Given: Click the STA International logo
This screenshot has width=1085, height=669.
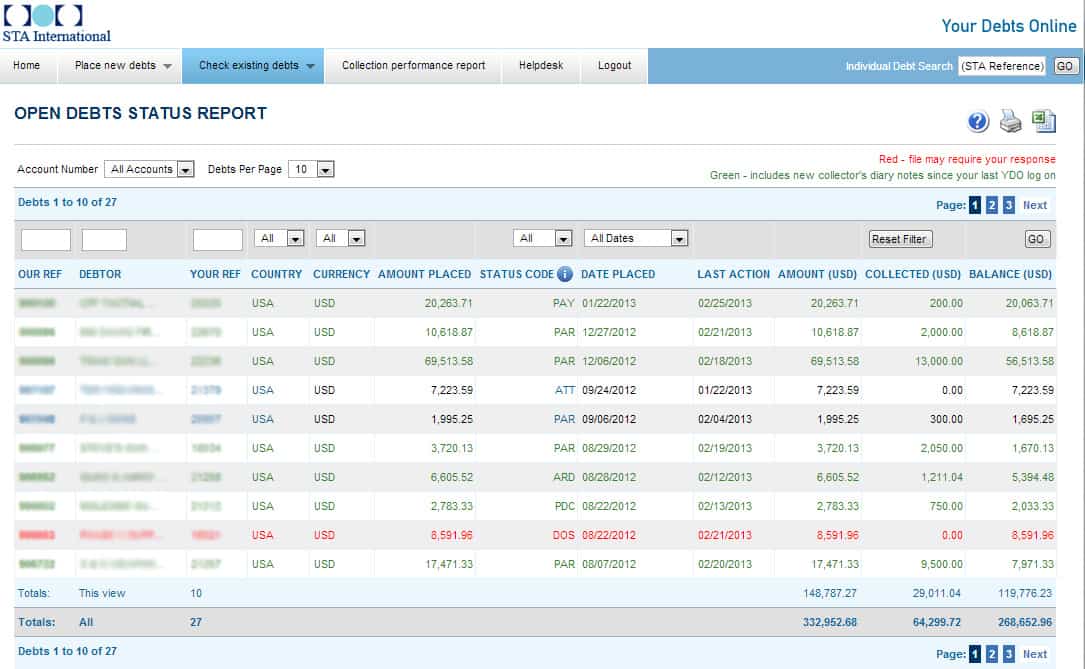Looking at the screenshot, I should (55, 22).
